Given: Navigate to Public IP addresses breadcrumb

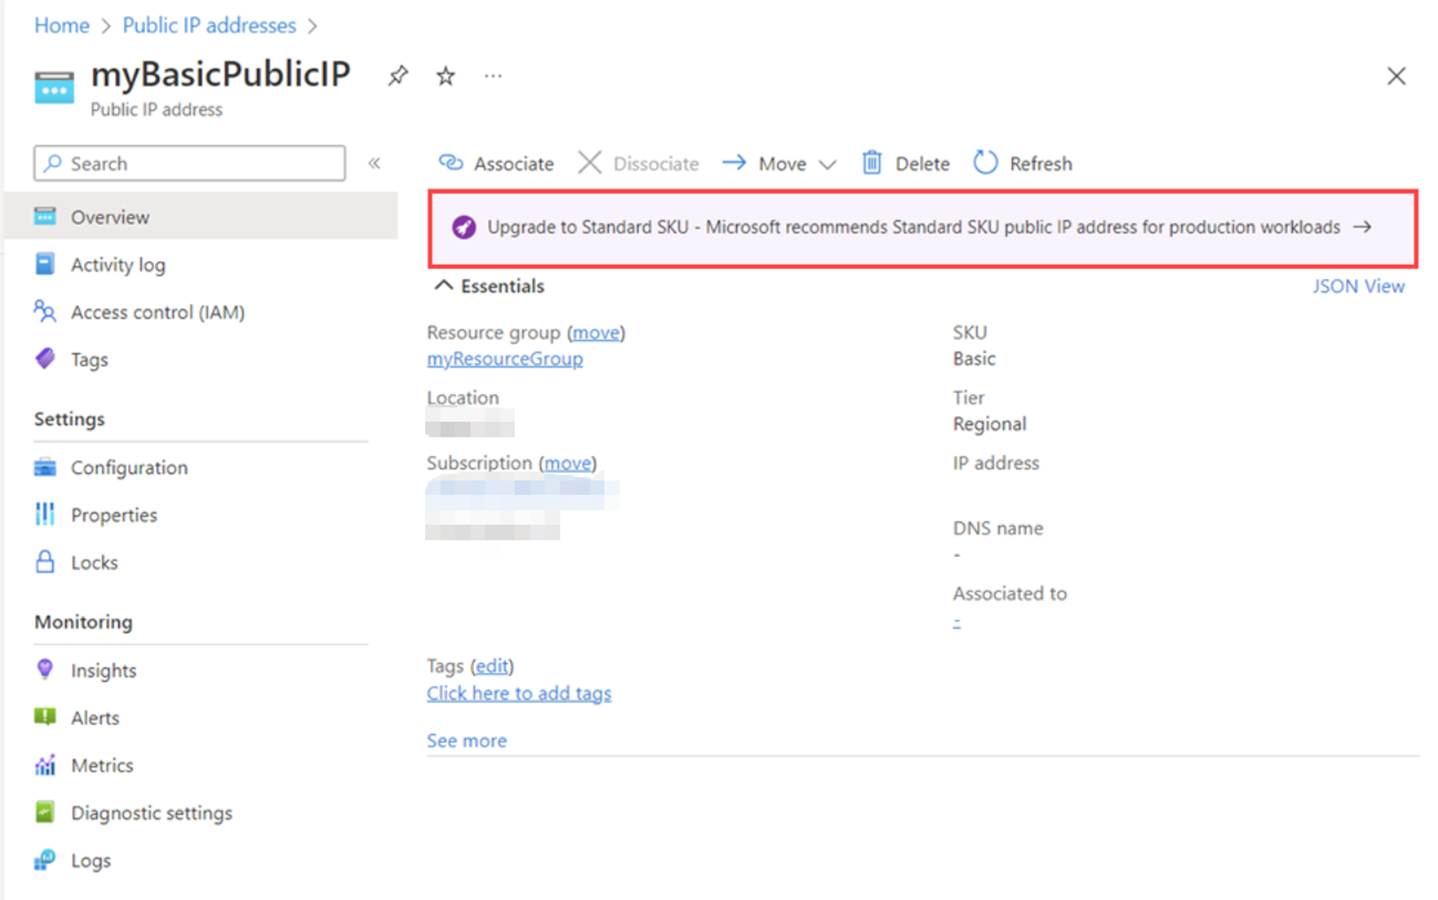Looking at the screenshot, I should tap(209, 25).
